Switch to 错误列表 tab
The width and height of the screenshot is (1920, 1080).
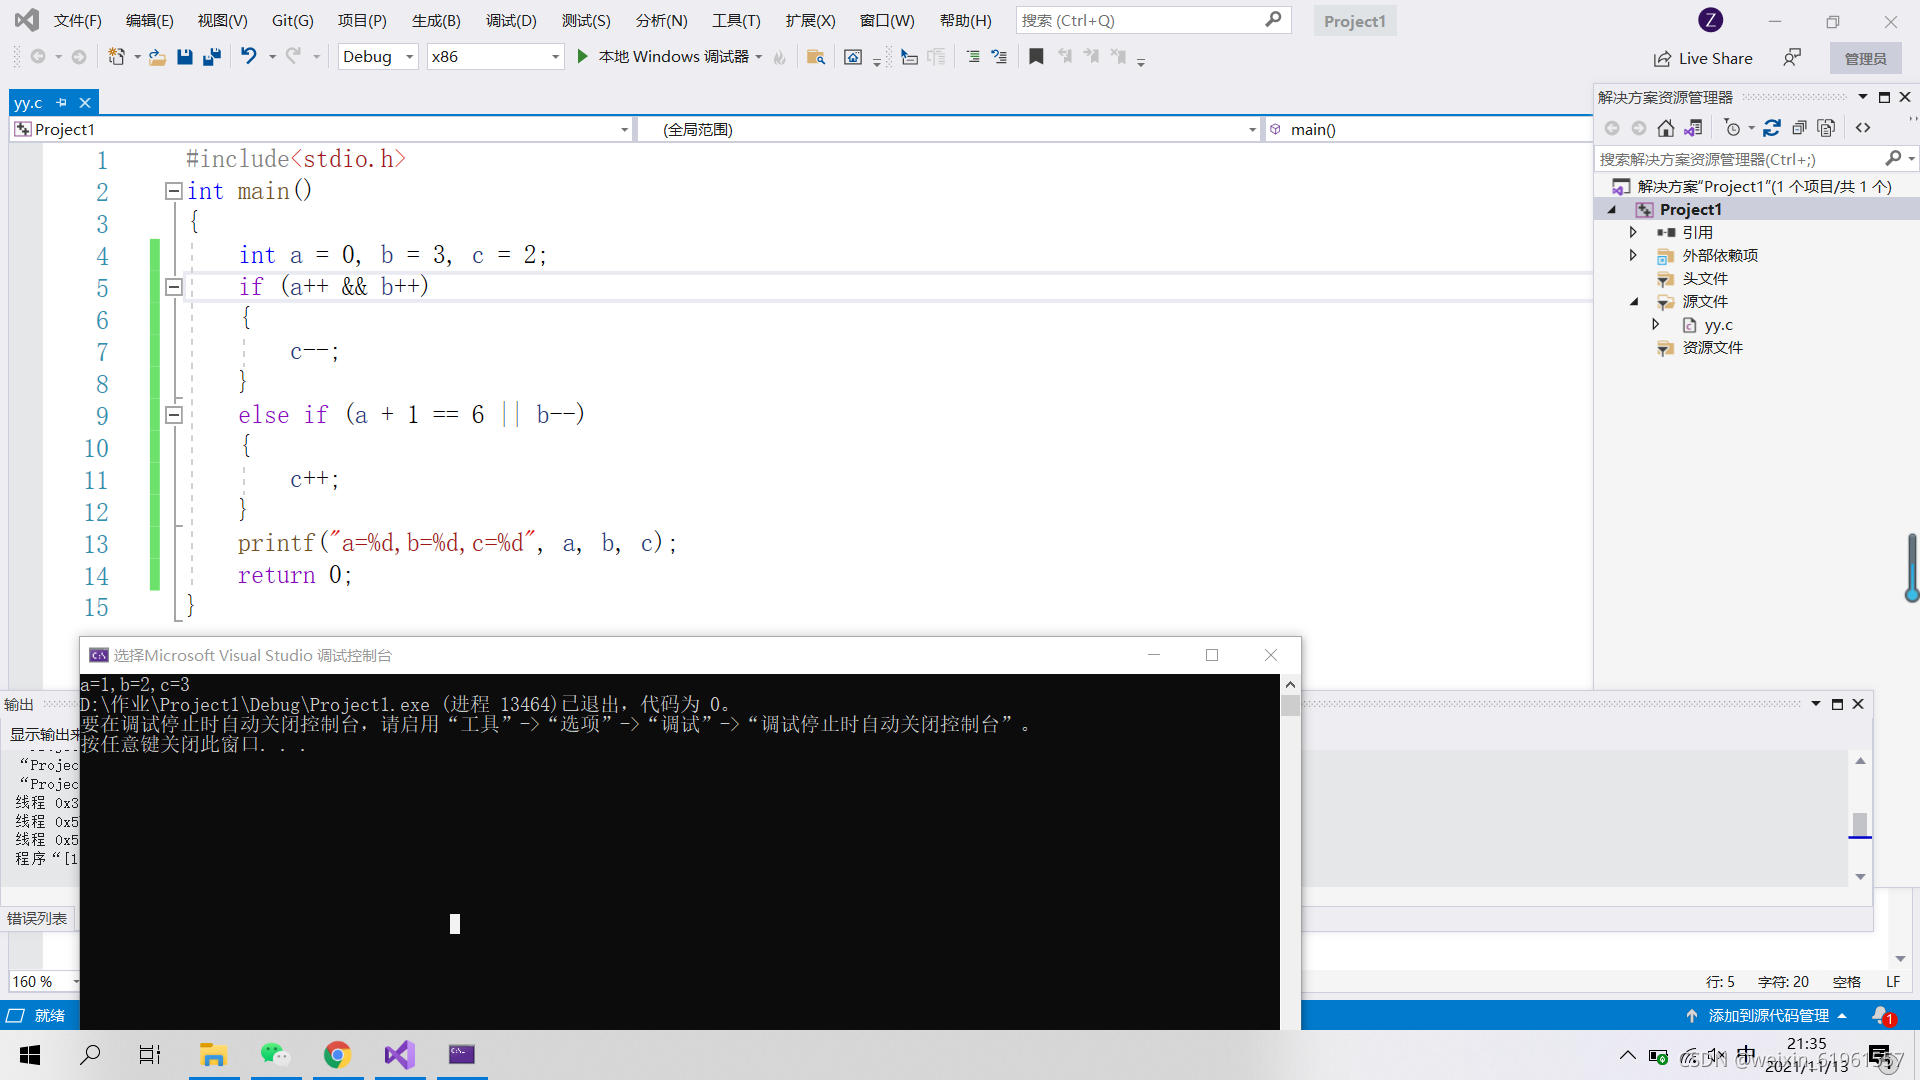point(37,918)
